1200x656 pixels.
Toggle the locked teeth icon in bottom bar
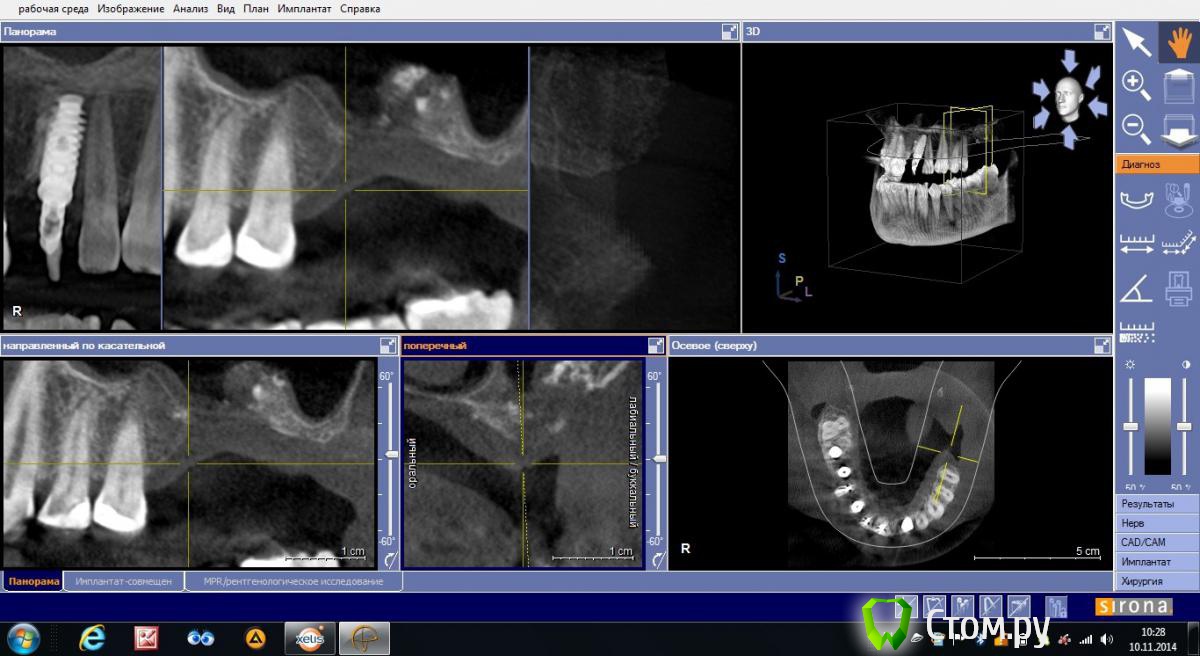[1054, 607]
